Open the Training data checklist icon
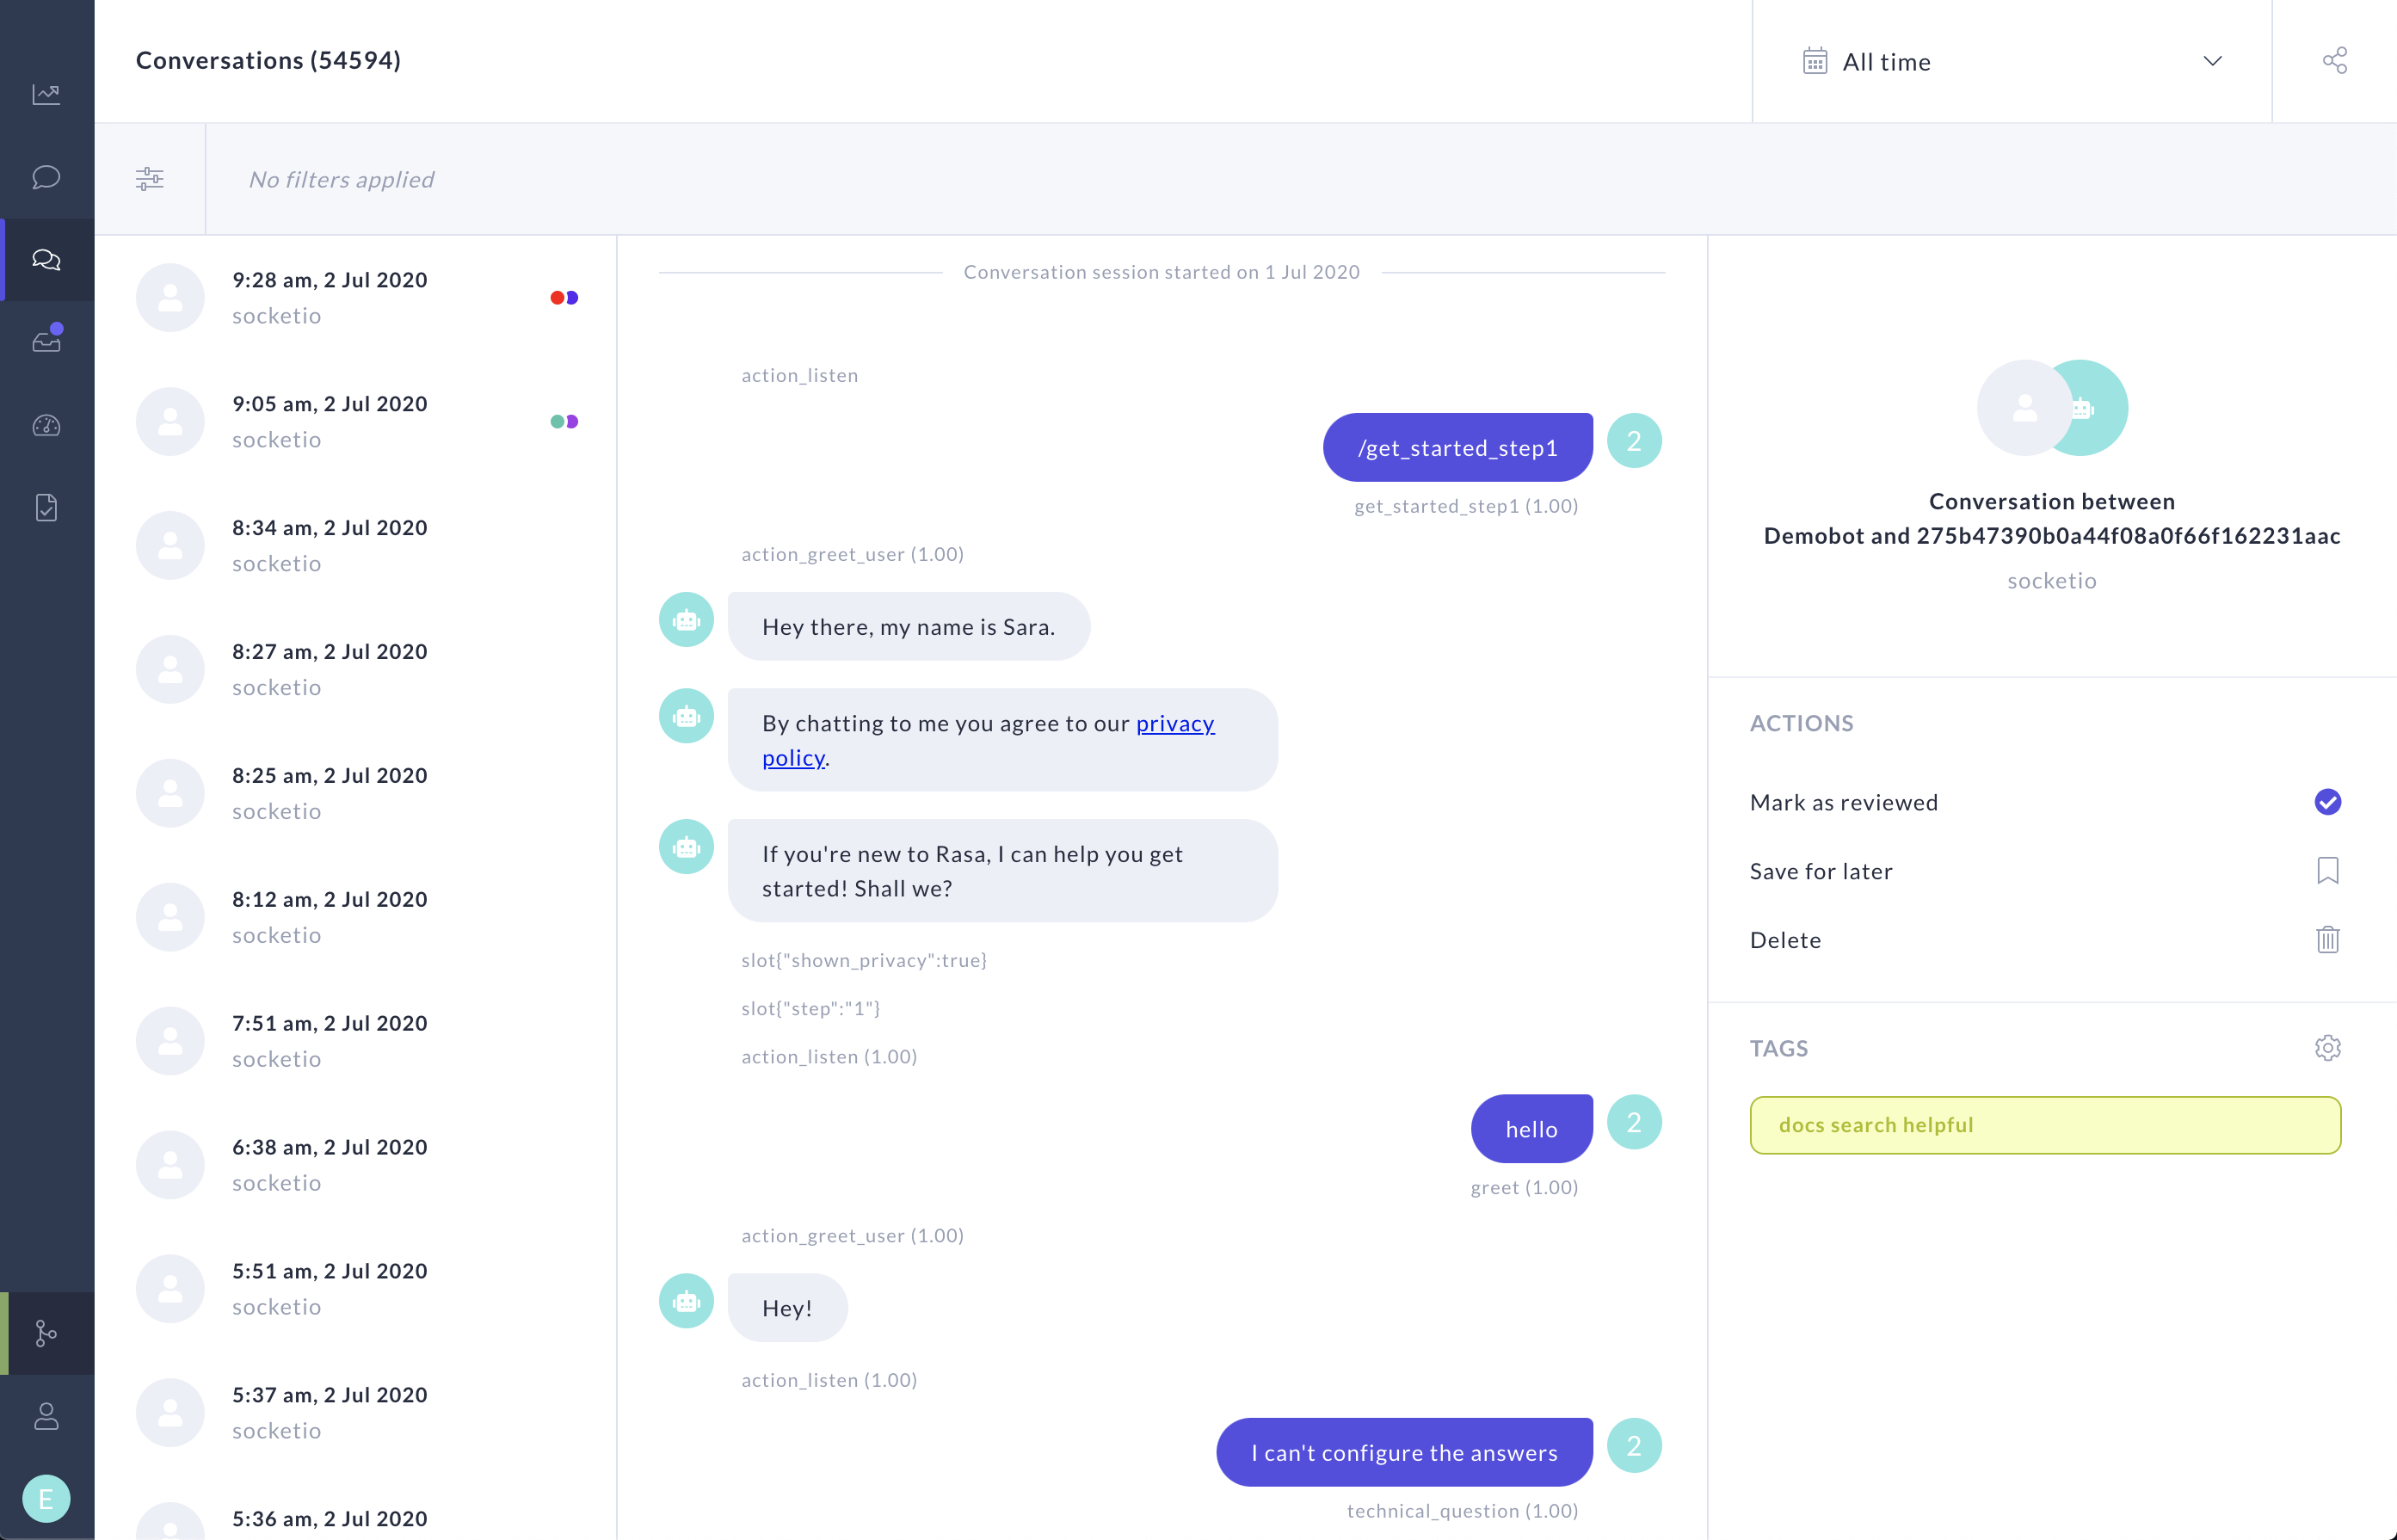The height and width of the screenshot is (1540, 2397). tap(46, 507)
